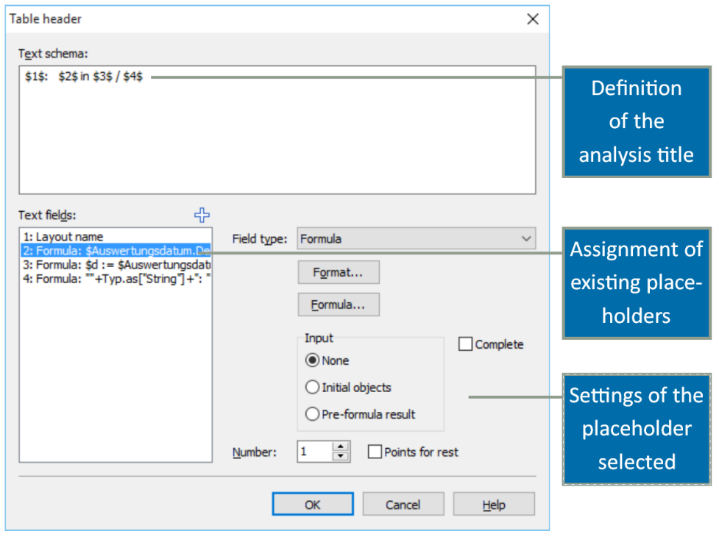719x537 pixels.
Task: Choose Initial objects radio option
Action: (313, 387)
